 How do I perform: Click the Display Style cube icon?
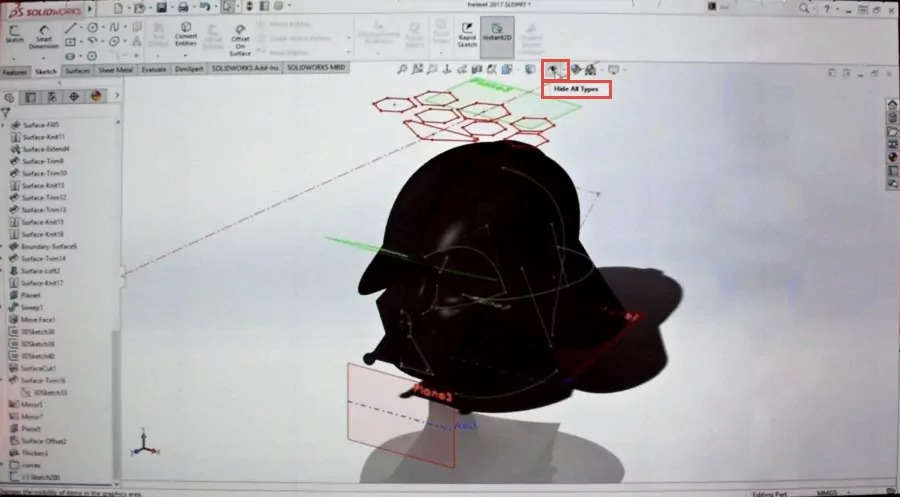[x=530, y=69]
